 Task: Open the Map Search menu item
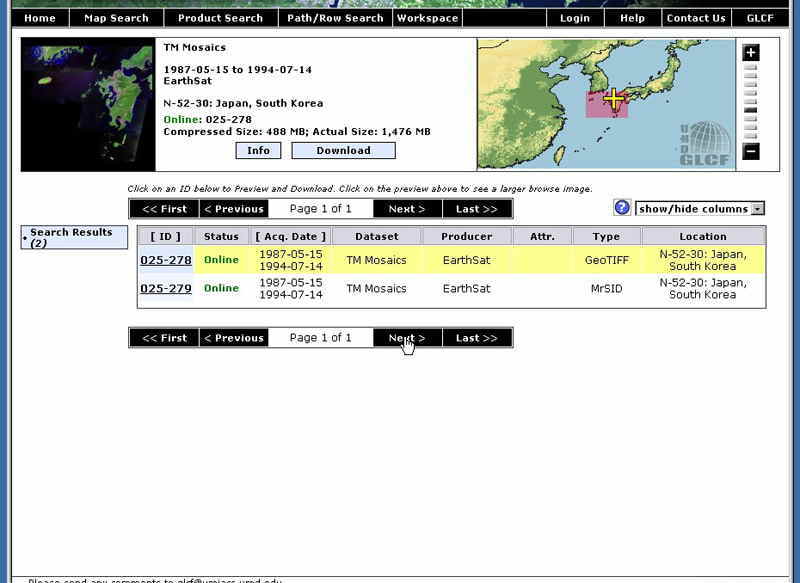point(116,18)
